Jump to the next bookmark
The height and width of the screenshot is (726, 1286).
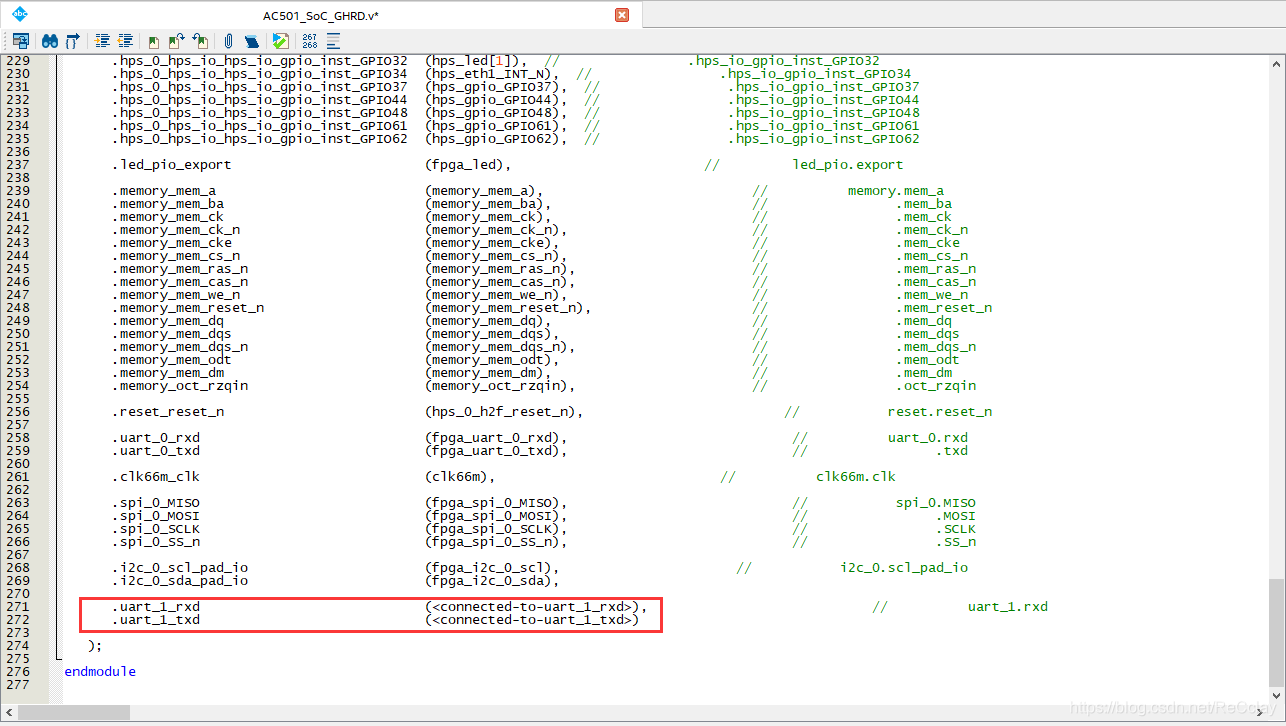(x=177, y=41)
